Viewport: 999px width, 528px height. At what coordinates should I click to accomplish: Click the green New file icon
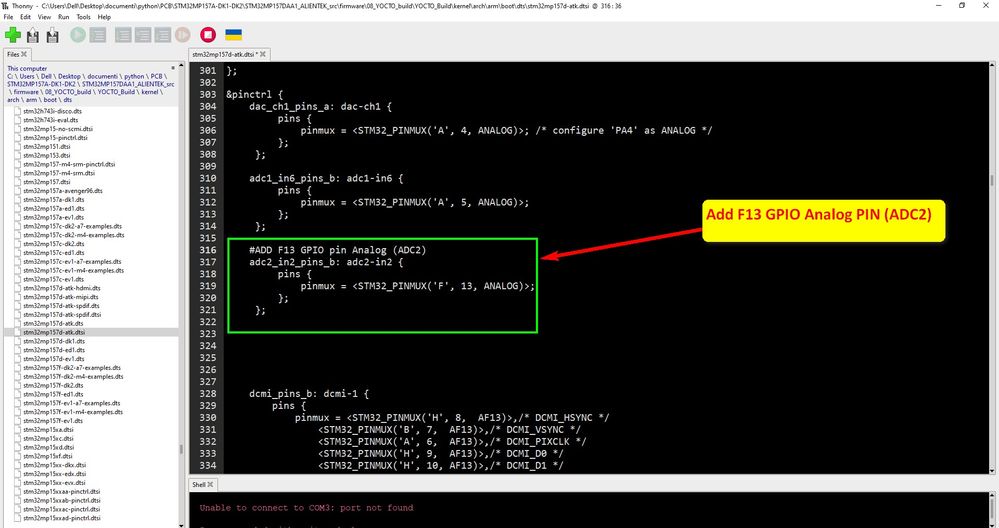(x=13, y=34)
